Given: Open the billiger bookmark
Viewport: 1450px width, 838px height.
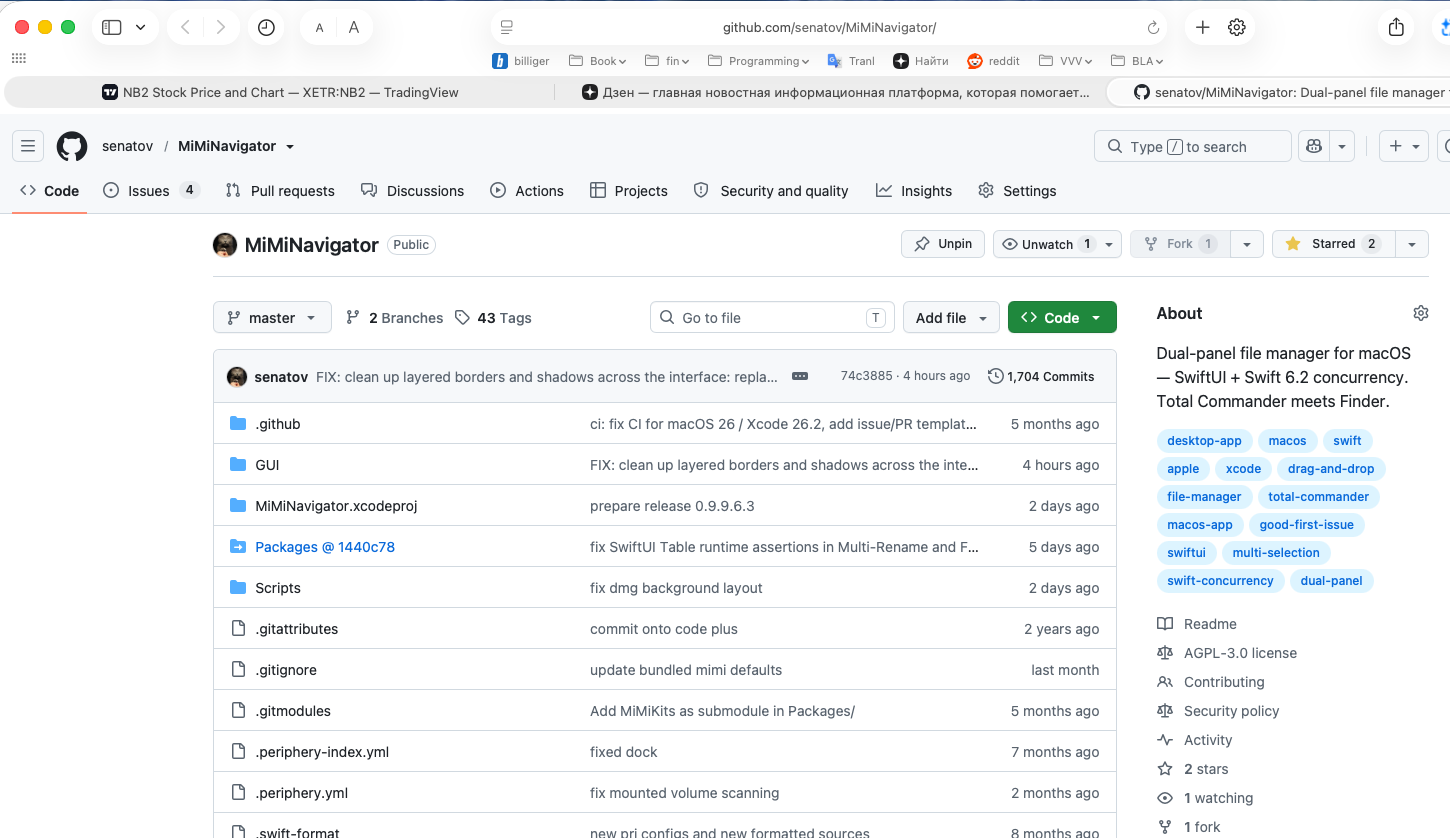Looking at the screenshot, I should click(x=521, y=61).
